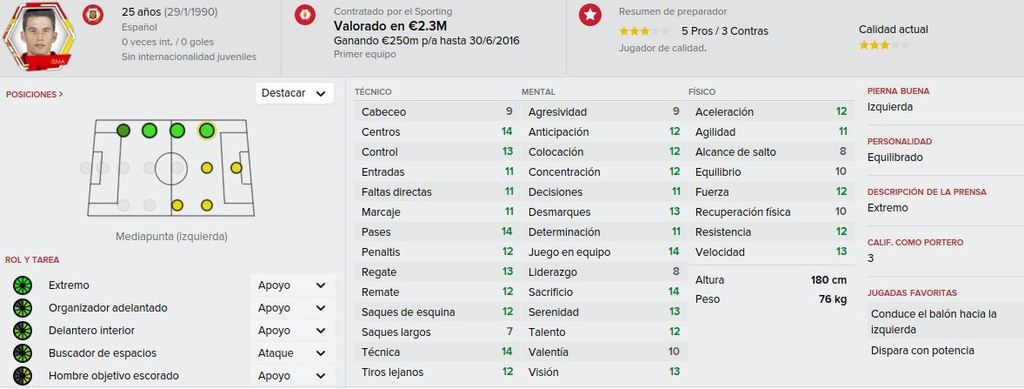Viewport: 1024px width, 389px height.
Task: Select the Hombre objetivo escorado role icon
Action: click(x=22, y=376)
